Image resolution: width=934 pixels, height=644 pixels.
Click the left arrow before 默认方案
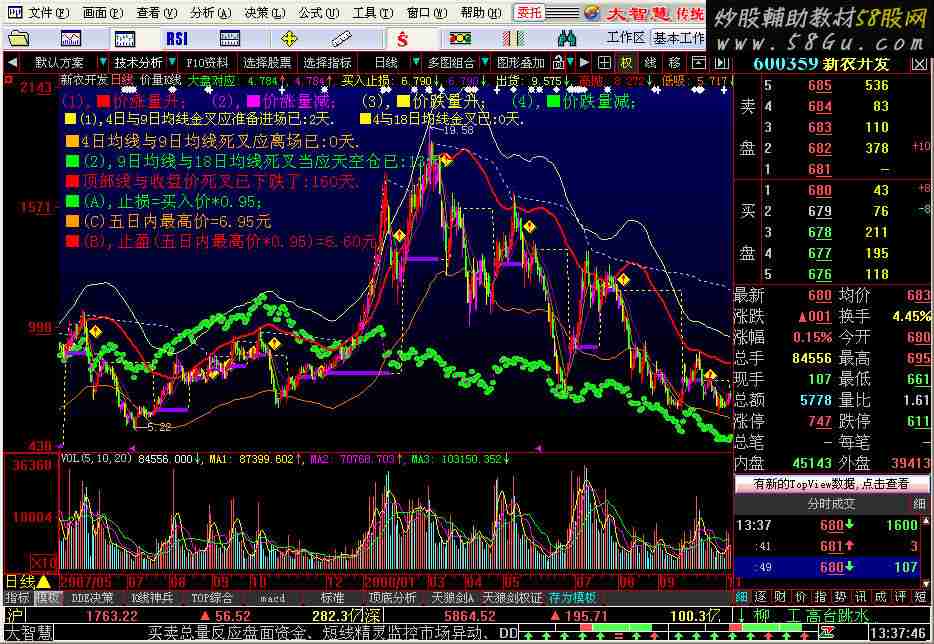12,63
